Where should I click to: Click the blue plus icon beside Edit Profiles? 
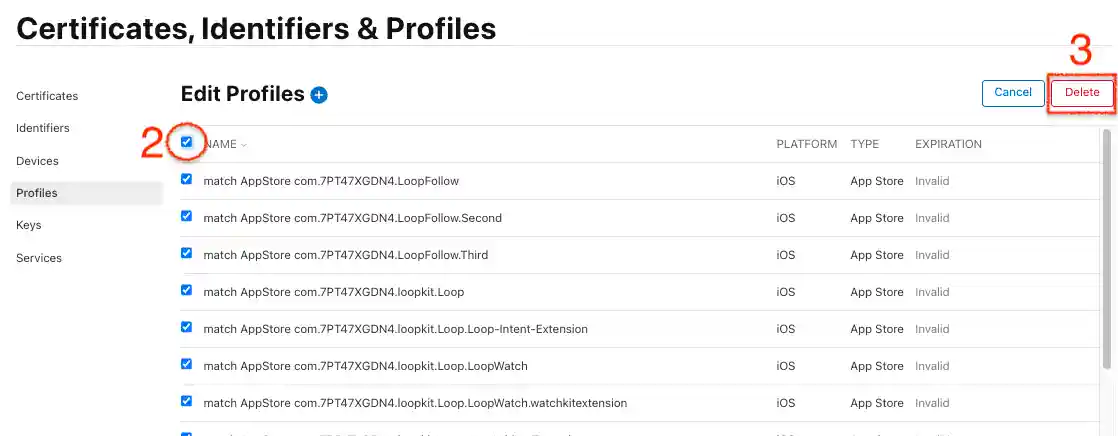click(319, 95)
